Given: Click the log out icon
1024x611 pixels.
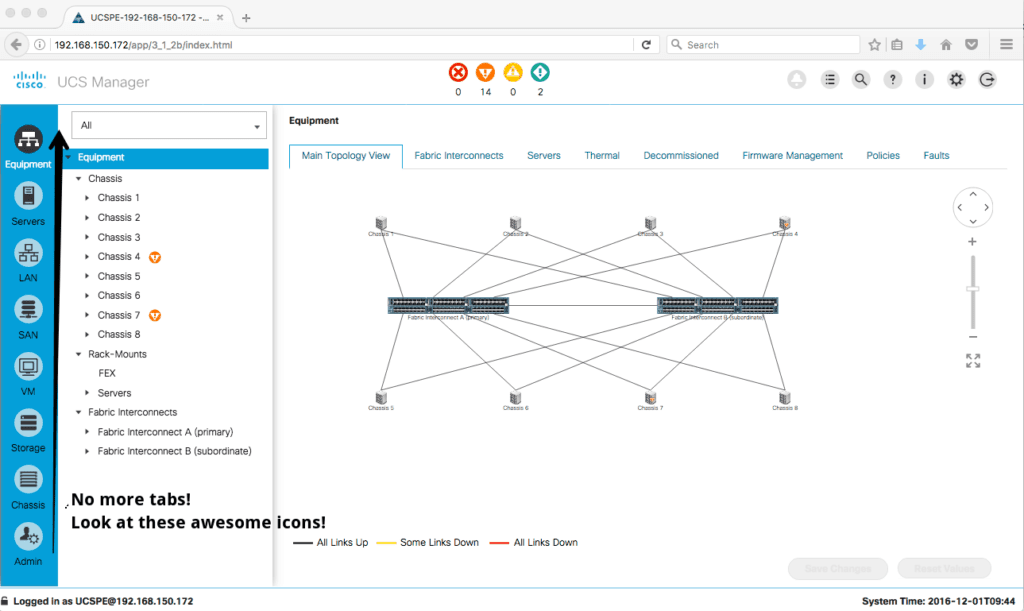Looking at the screenshot, I should [x=987, y=80].
